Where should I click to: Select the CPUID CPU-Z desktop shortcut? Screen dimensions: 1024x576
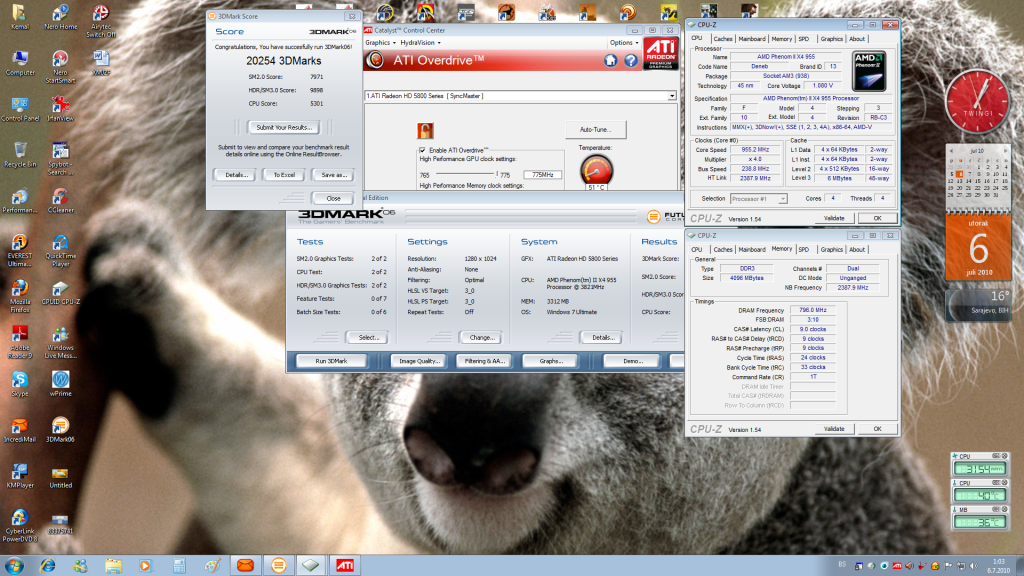pos(60,293)
